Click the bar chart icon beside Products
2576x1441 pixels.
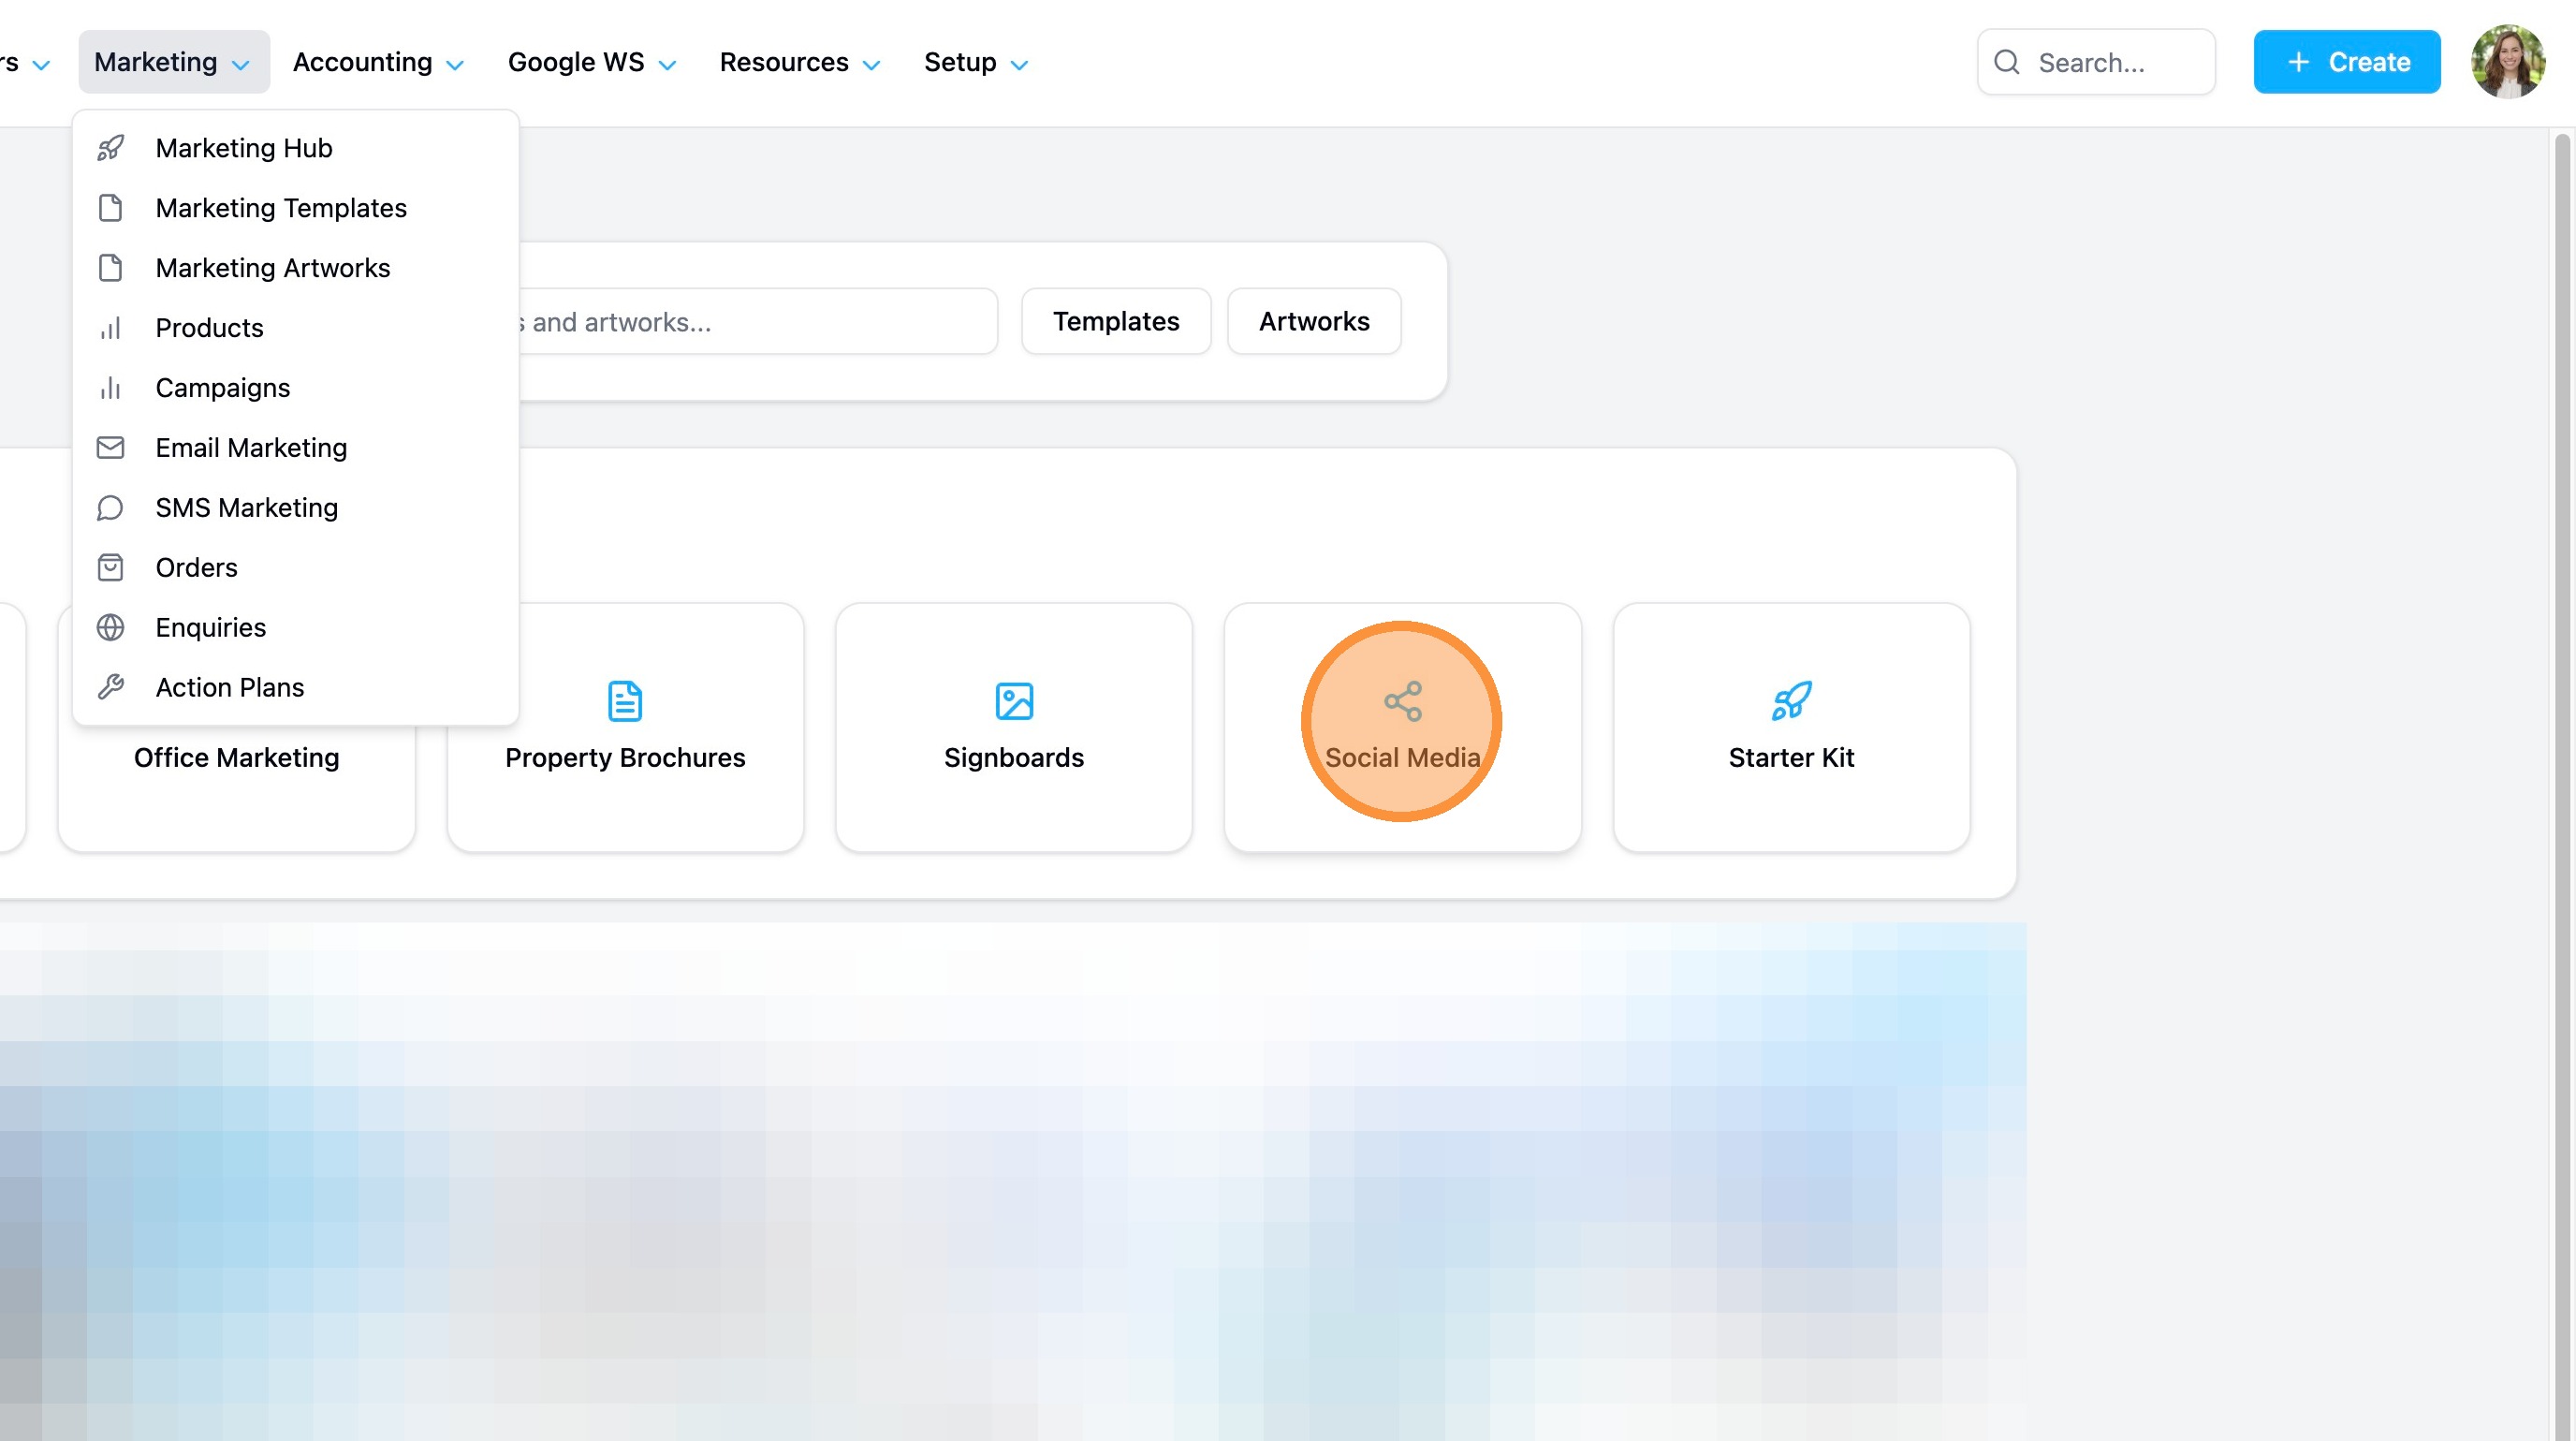pos(111,328)
